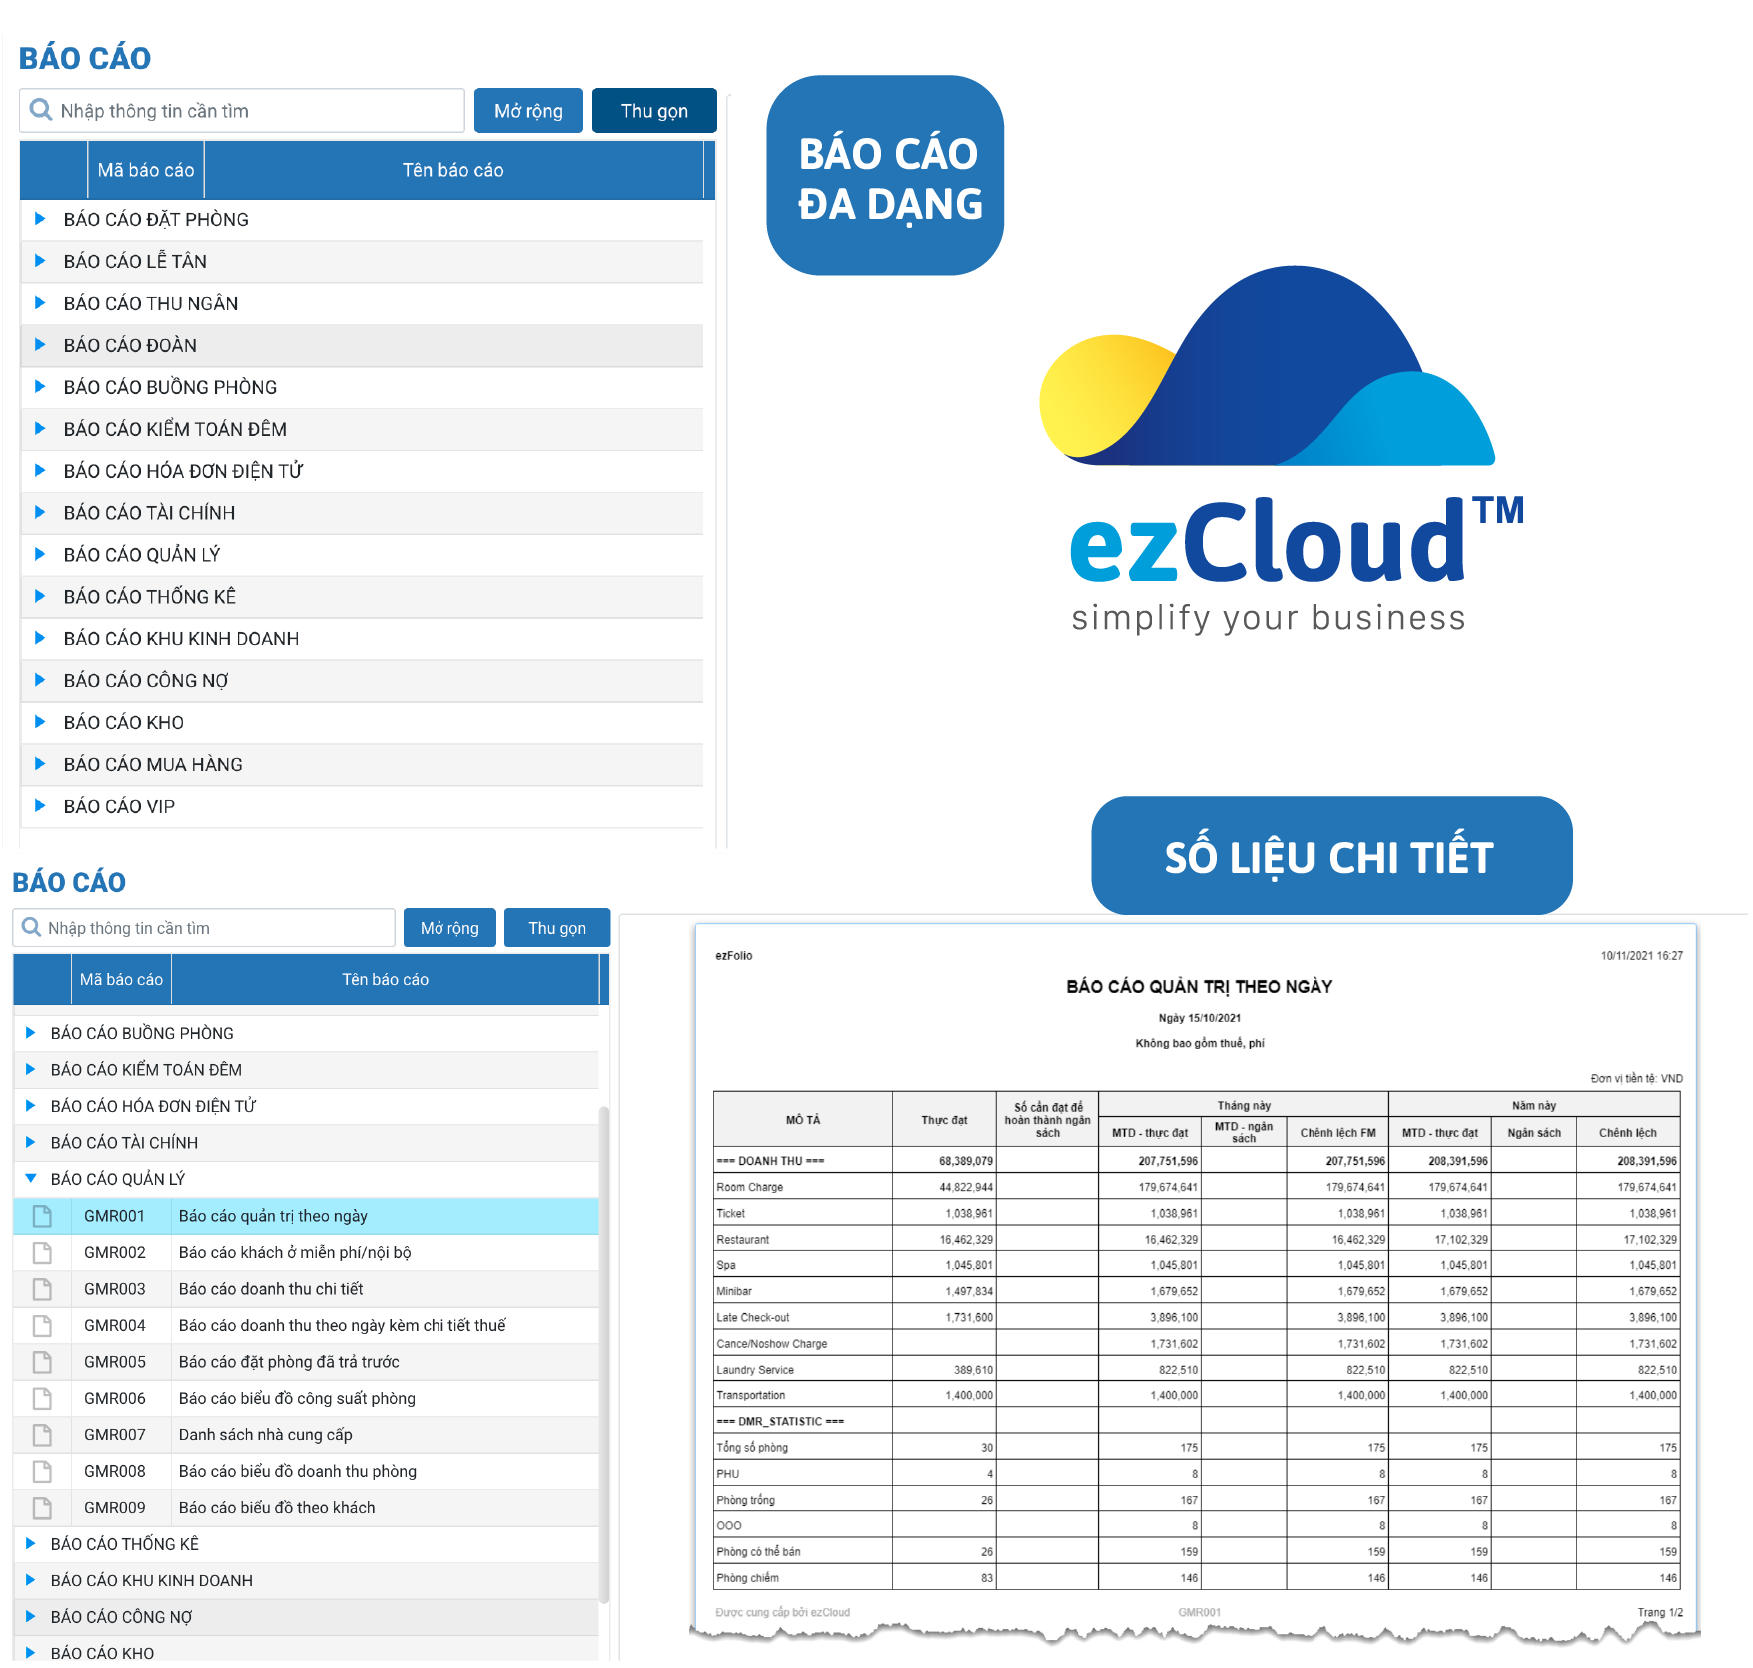The image size is (1753, 1668).
Task: Expand BÁO CÁO KHU KINH DOANH in bottom list
Action: pos(31,1580)
